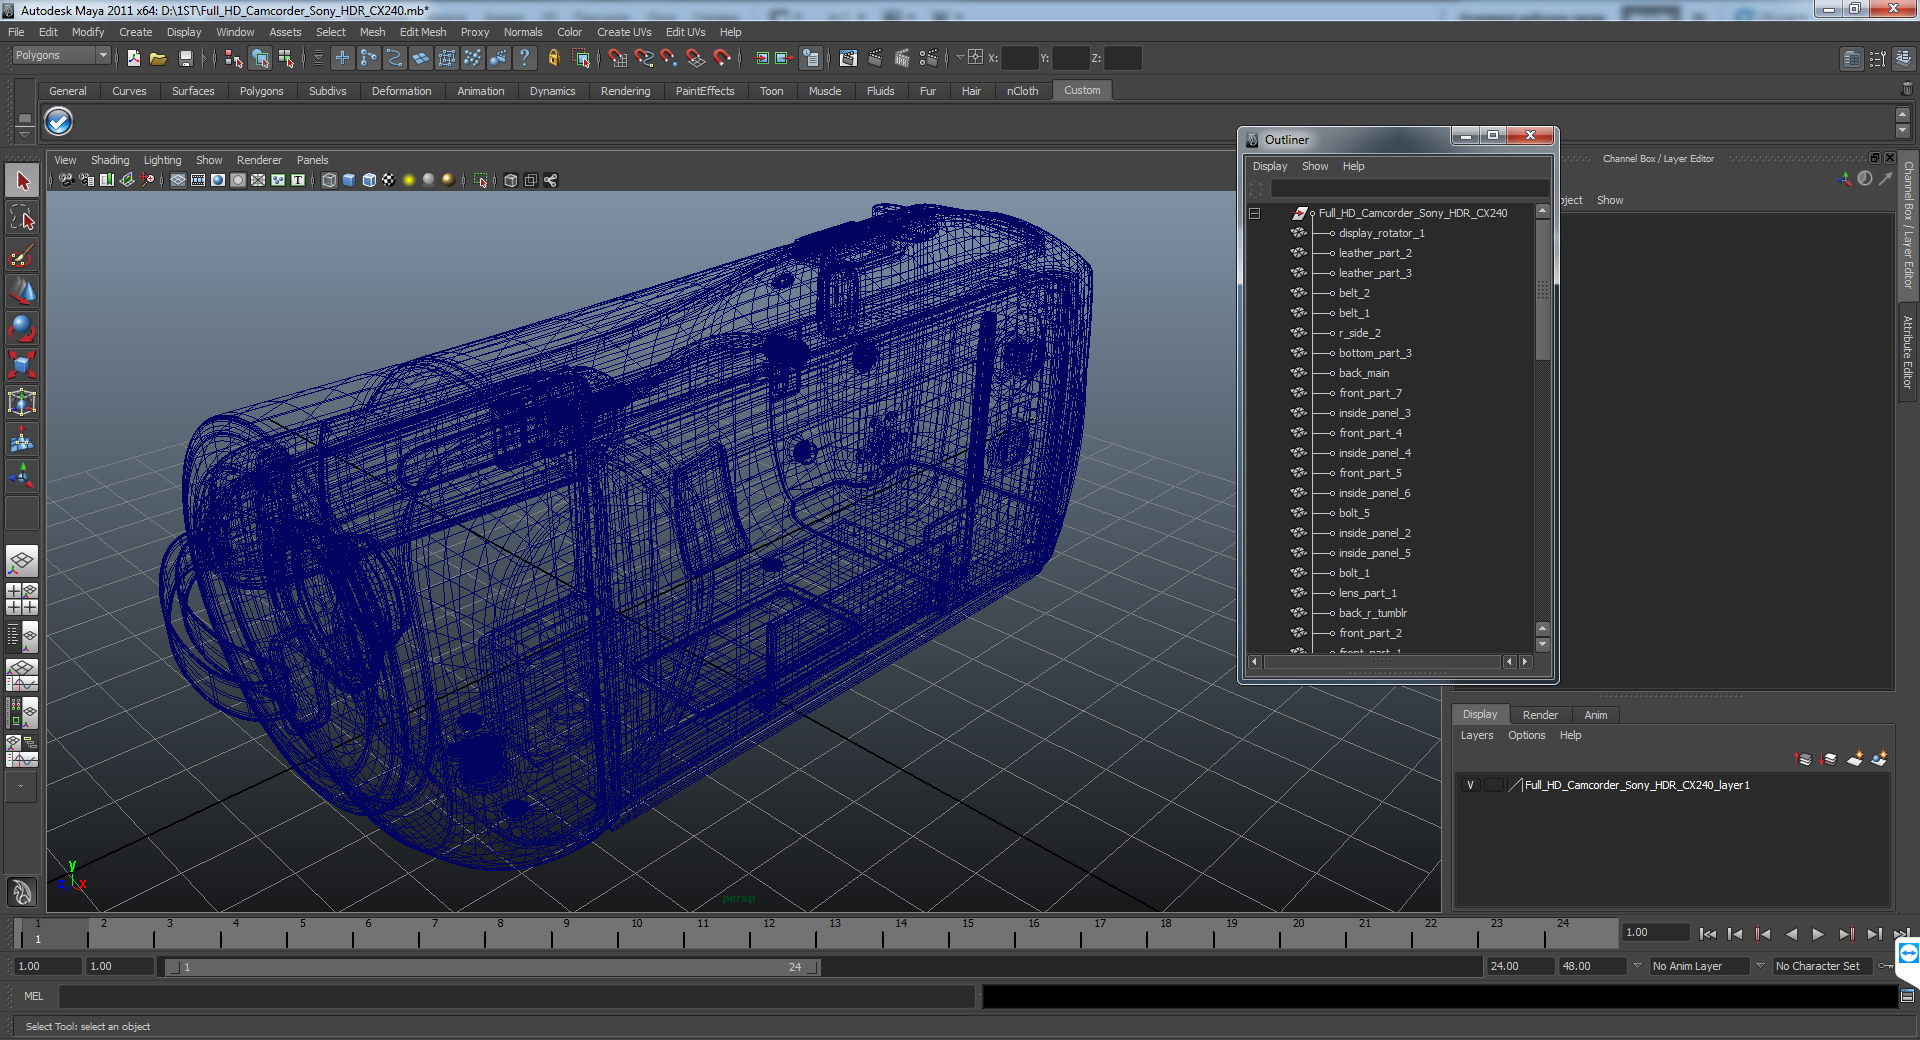Toggle snap to curves magnet

click(644, 59)
